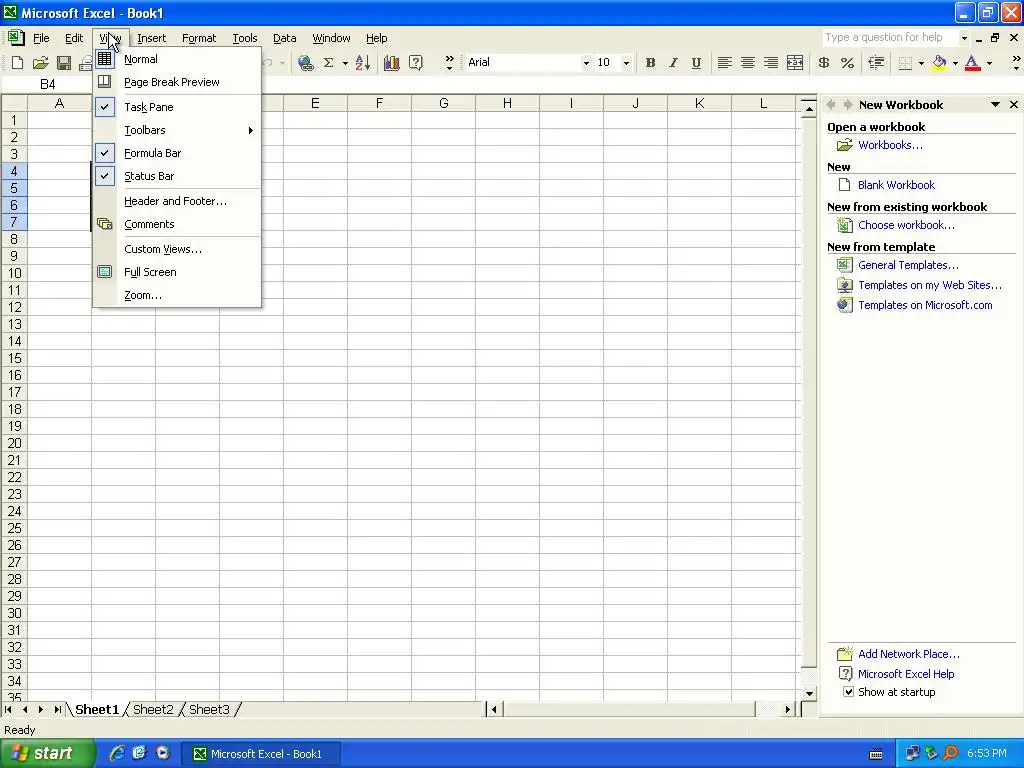Click the Name Box showing B4
The width and height of the screenshot is (1024, 768).
(48, 84)
